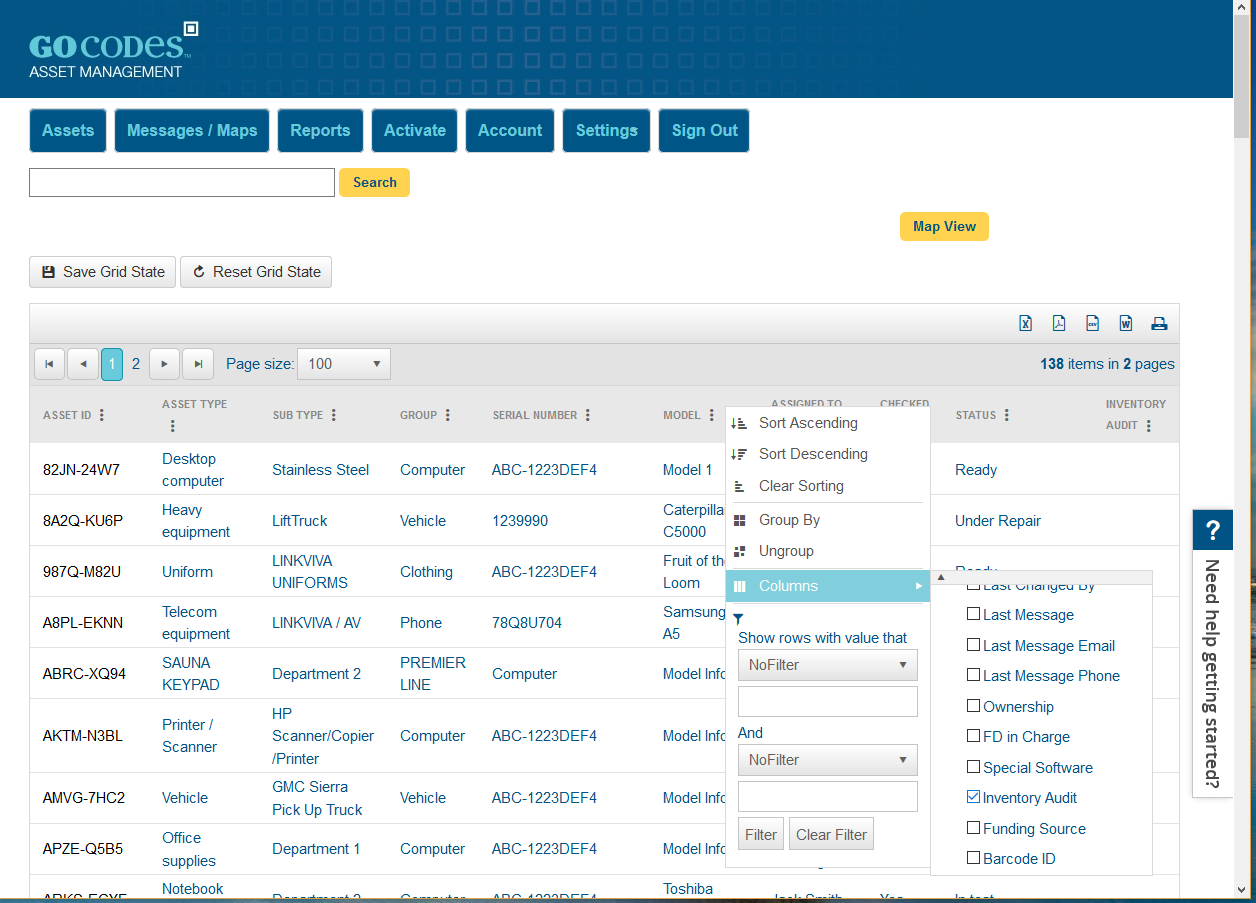Show the Barcode ID column
This screenshot has height=903, width=1256.
pos(974,858)
